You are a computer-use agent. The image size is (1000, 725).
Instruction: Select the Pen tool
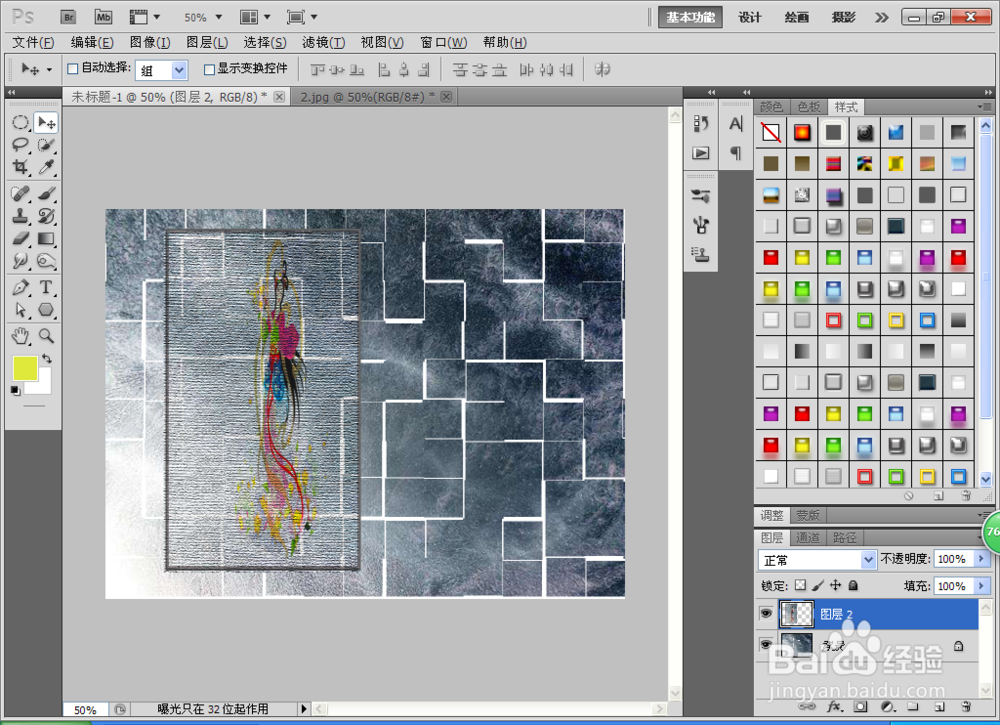click(20, 287)
